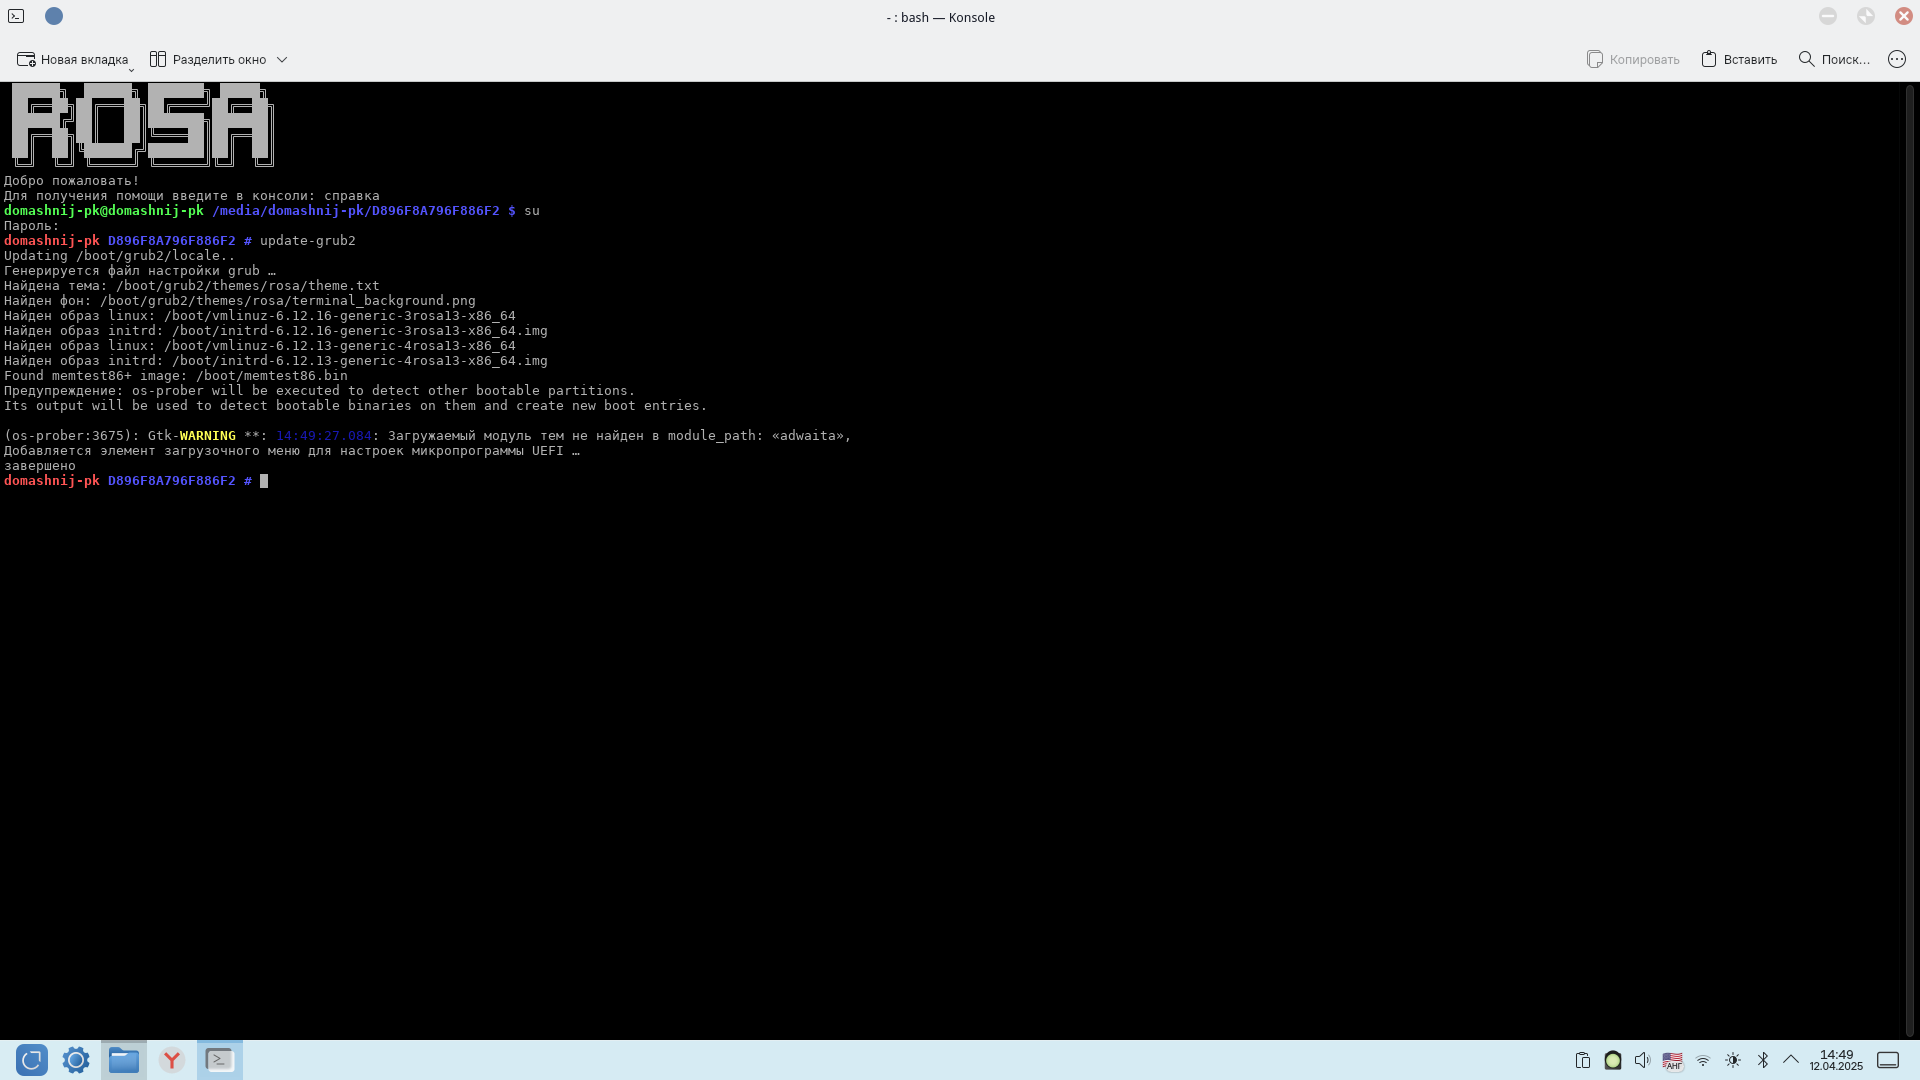Click the terminal vertical scrollbar
1920x1080 pixels.
click(1909, 560)
